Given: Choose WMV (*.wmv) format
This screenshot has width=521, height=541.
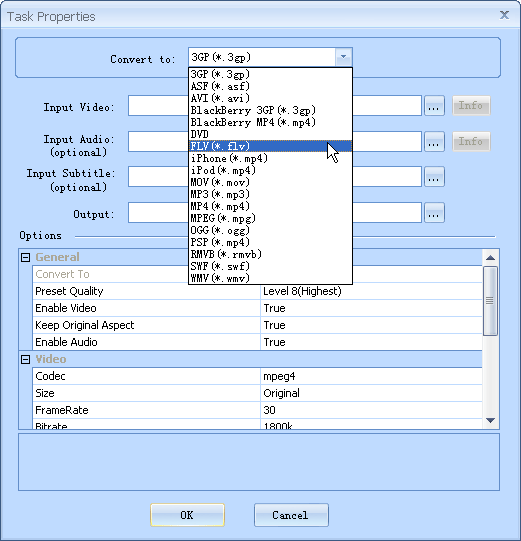Looking at the screenshot, I should tap(270, 278).
